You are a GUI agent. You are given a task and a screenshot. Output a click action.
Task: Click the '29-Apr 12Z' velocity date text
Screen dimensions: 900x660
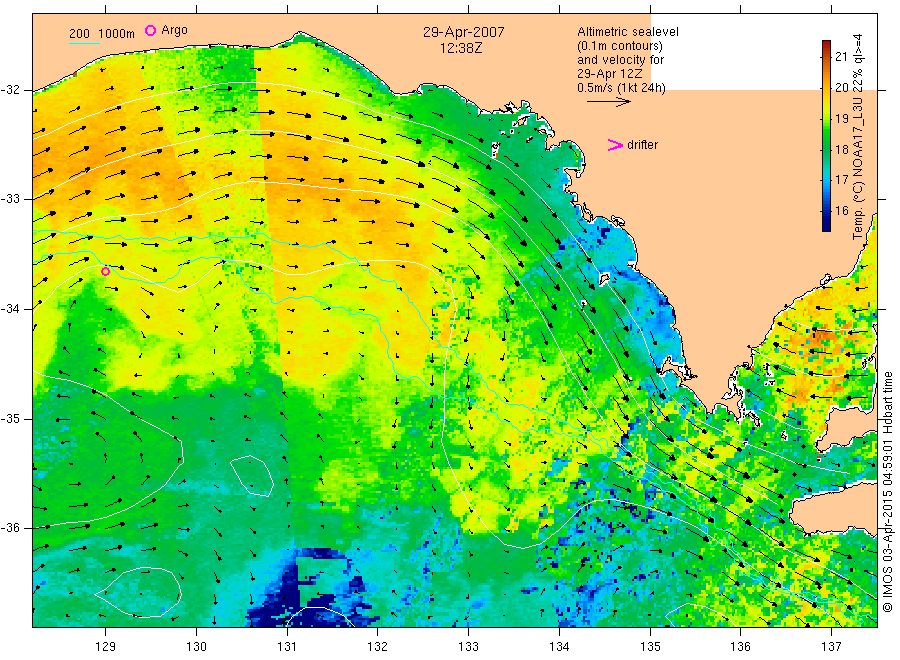tap(610, 74)
